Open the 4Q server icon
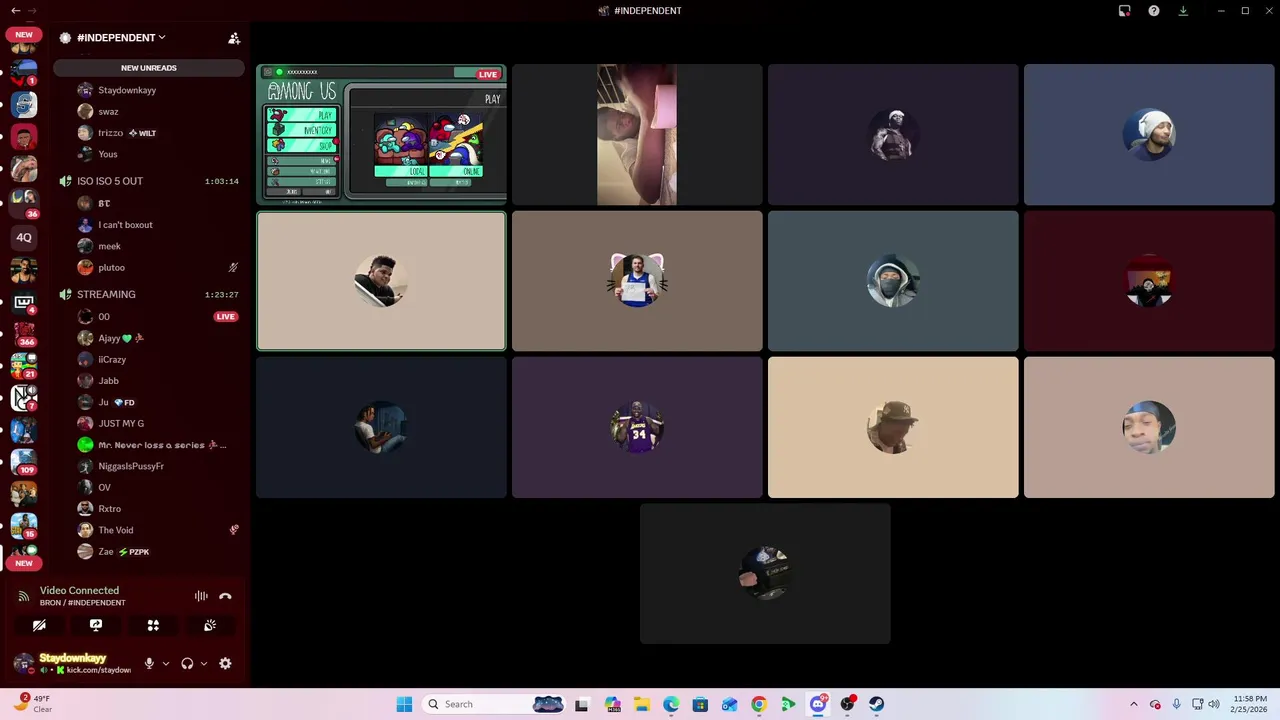The image size is (1280, 720). 24,238
